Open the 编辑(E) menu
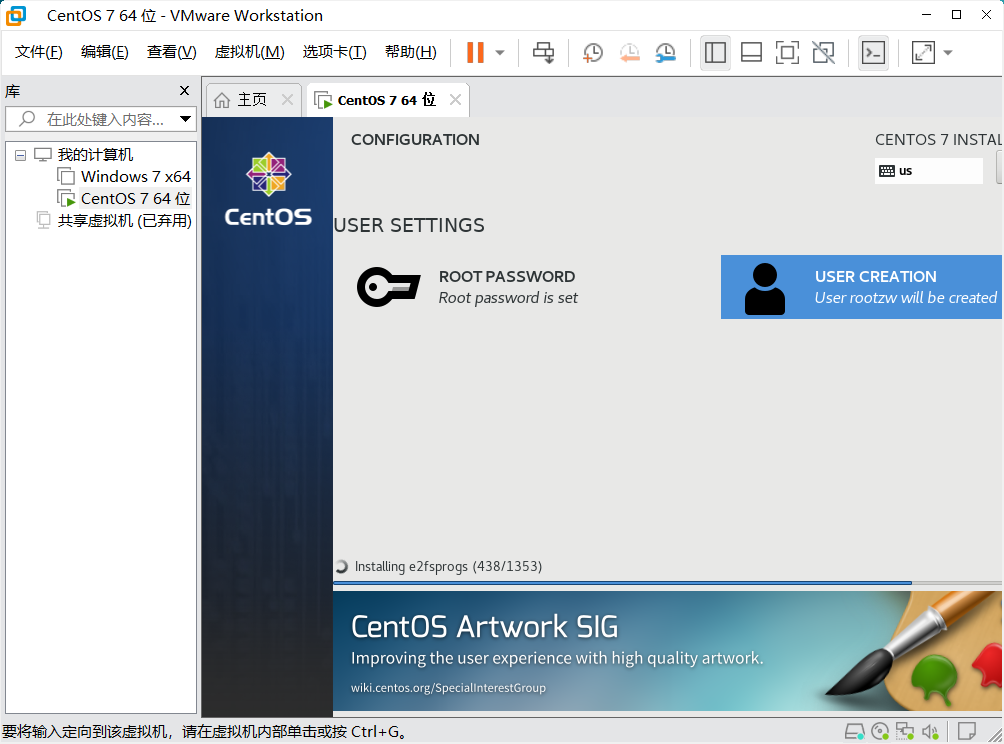1004x744 pixels. (104, 52)
